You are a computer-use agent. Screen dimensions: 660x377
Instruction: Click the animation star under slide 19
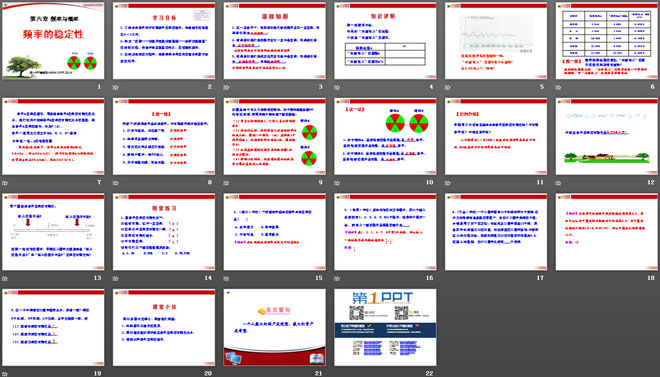5,374
